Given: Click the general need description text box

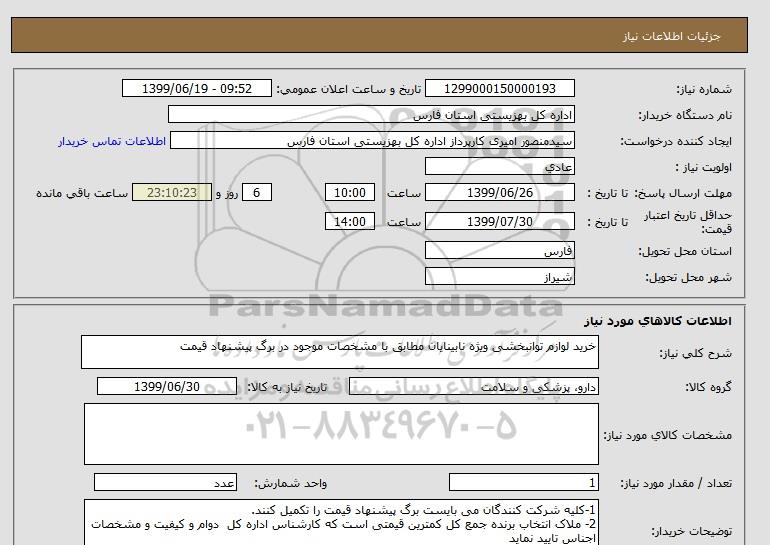Looking at the screenshot, I should [x=340, y=352].
